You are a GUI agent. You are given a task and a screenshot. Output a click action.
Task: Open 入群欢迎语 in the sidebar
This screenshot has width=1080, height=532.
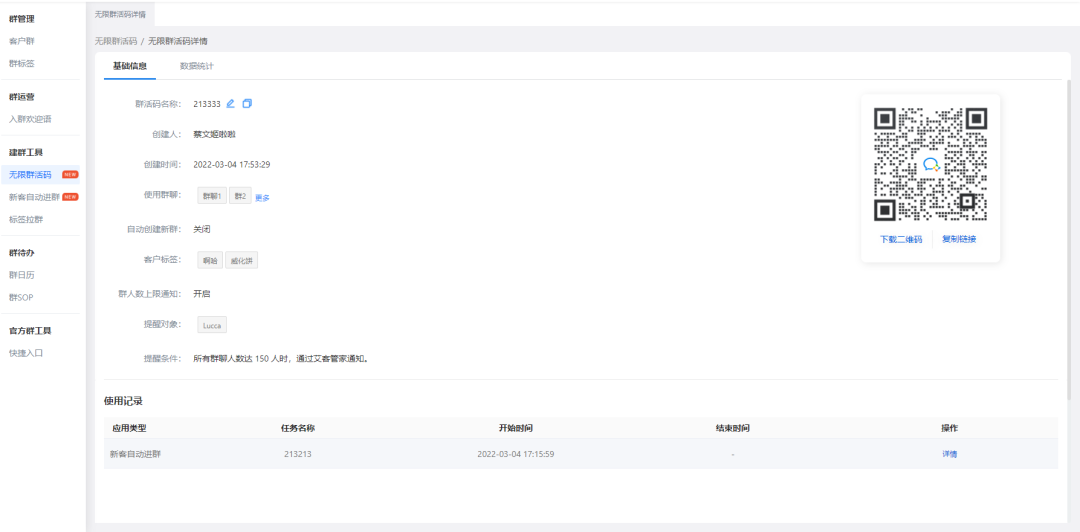[30, 119]
